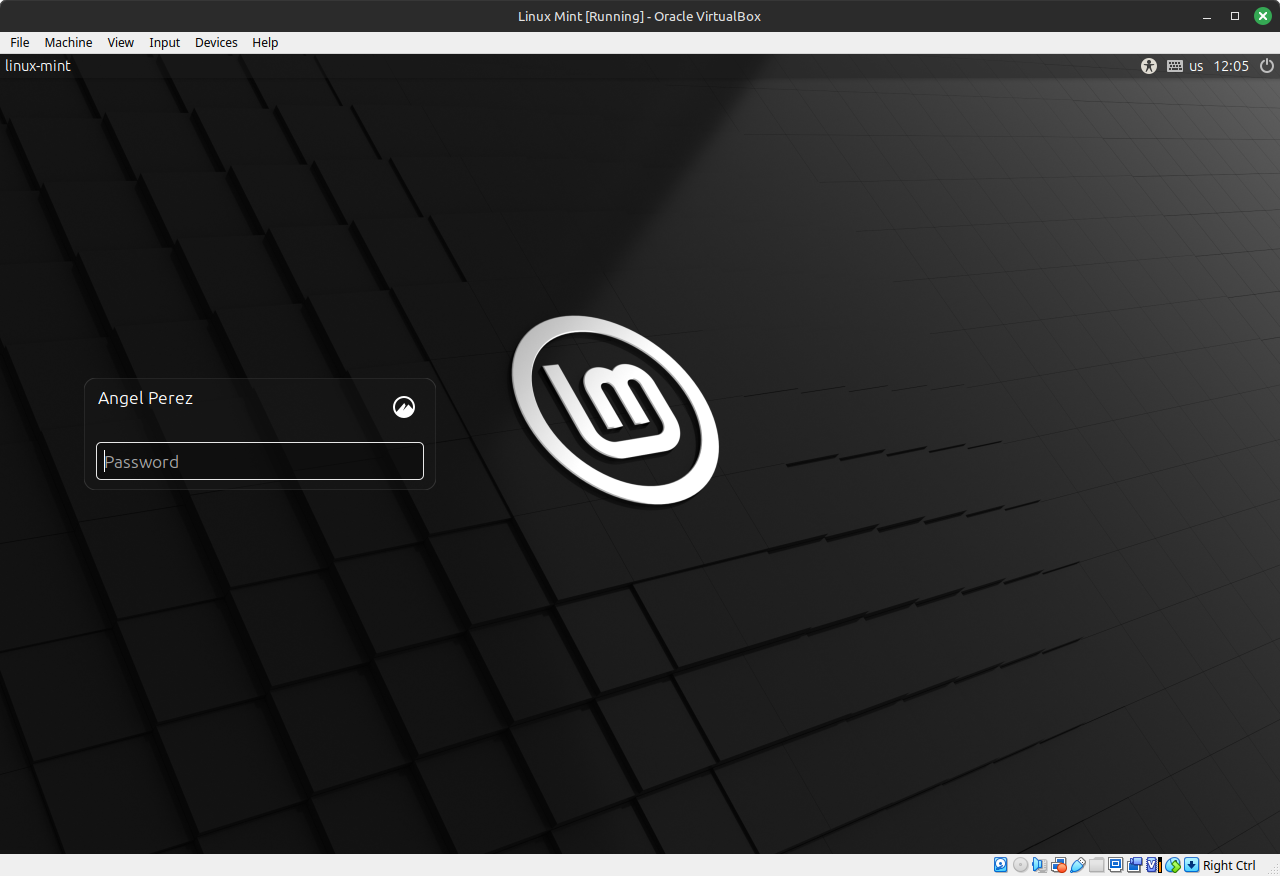The image size is (1280, 876).
Task: Select the Angel Perez user name
Action: click(145, 398)
